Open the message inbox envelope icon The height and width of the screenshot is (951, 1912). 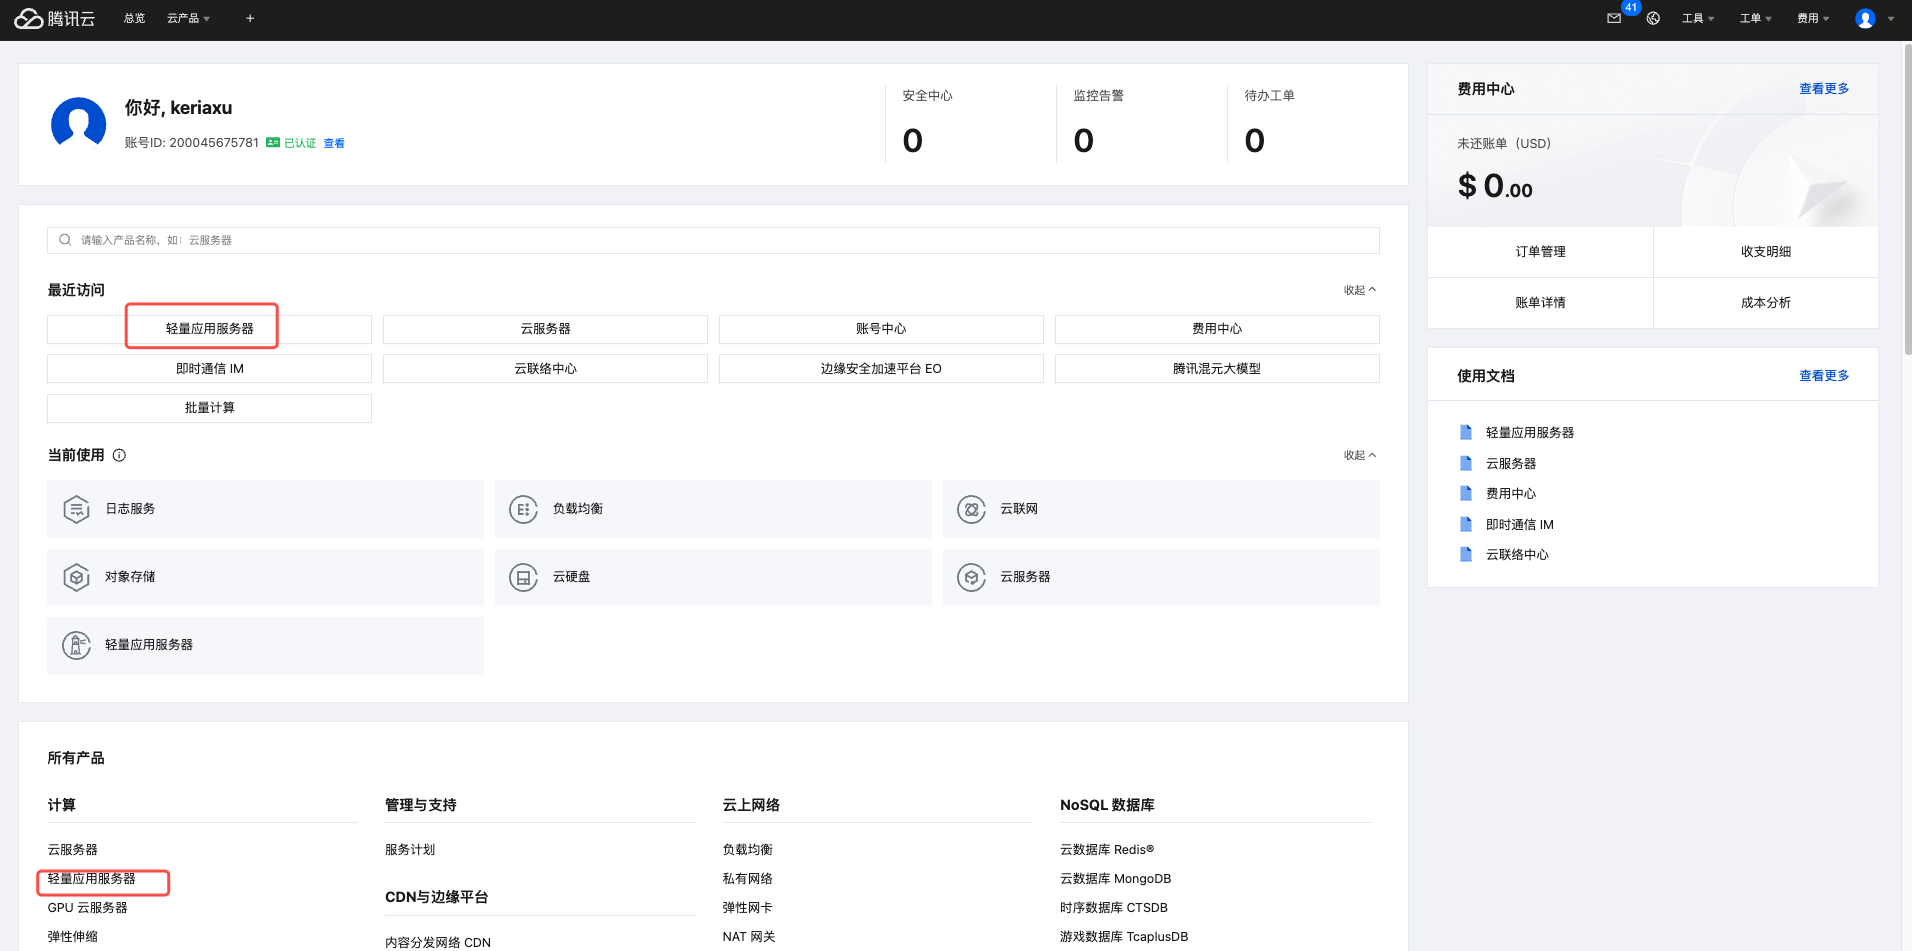1613,19
